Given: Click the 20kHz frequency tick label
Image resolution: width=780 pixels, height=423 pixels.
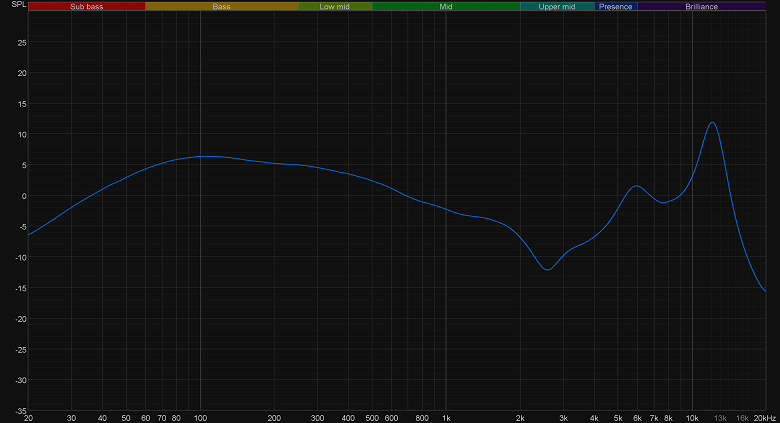Looking at the screenshot, I should (x=765, y=418).
